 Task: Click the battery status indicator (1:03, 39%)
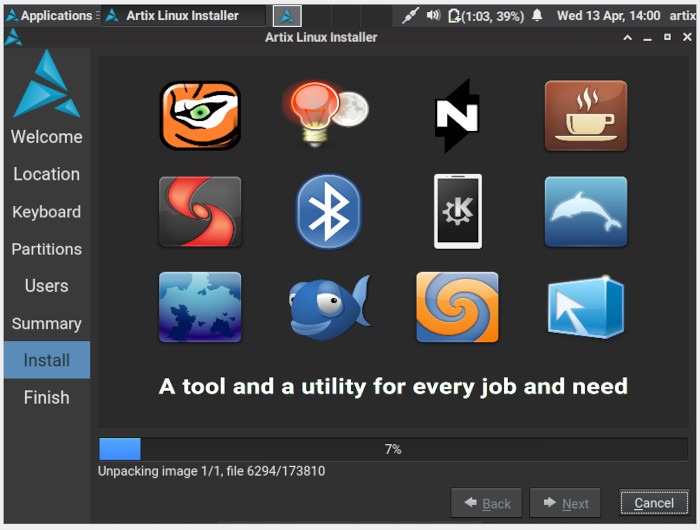486,16
